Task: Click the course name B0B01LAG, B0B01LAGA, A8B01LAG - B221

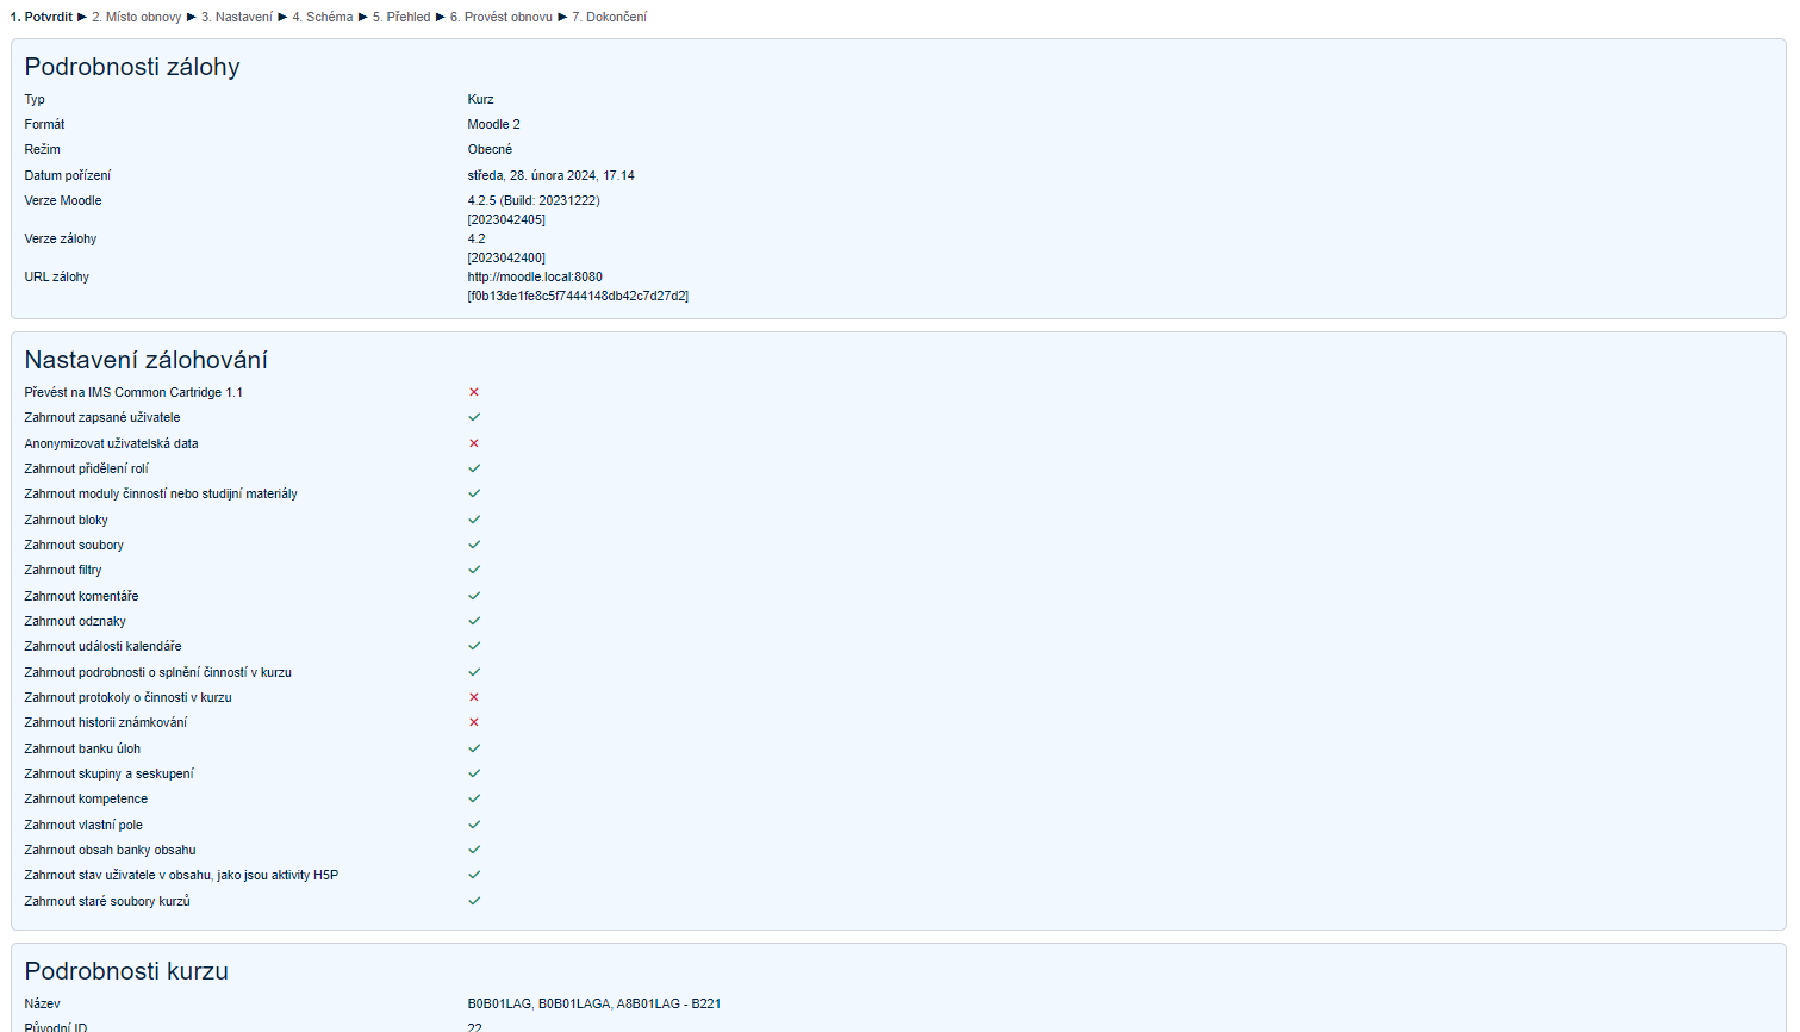Action: click(x=594, y=1003)
